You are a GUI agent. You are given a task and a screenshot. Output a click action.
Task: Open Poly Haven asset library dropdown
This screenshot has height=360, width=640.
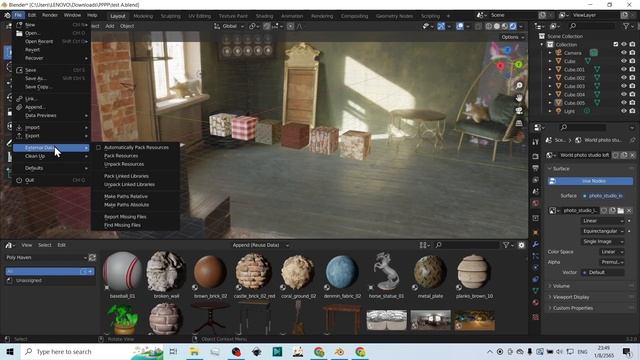[x=46, y=258]
